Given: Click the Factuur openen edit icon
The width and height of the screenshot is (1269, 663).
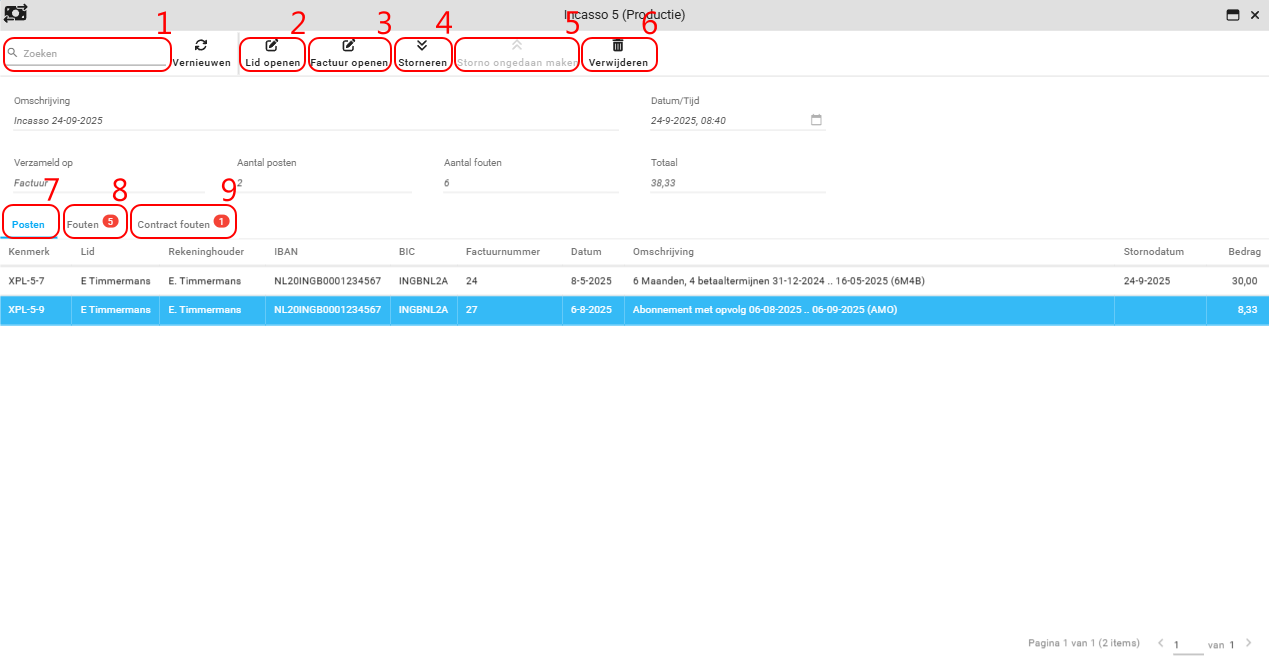Looking at the screenshot, I should (349, 45).
